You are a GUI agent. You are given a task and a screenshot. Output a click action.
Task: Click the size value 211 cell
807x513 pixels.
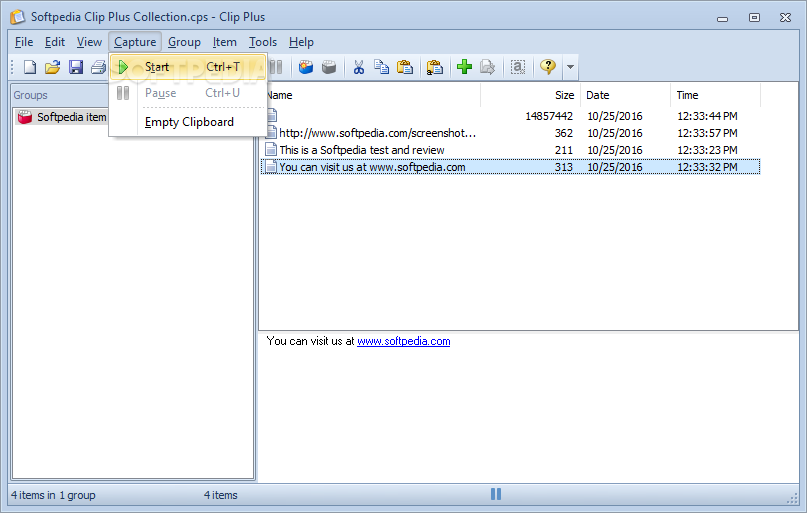click(x=564, y=150)
